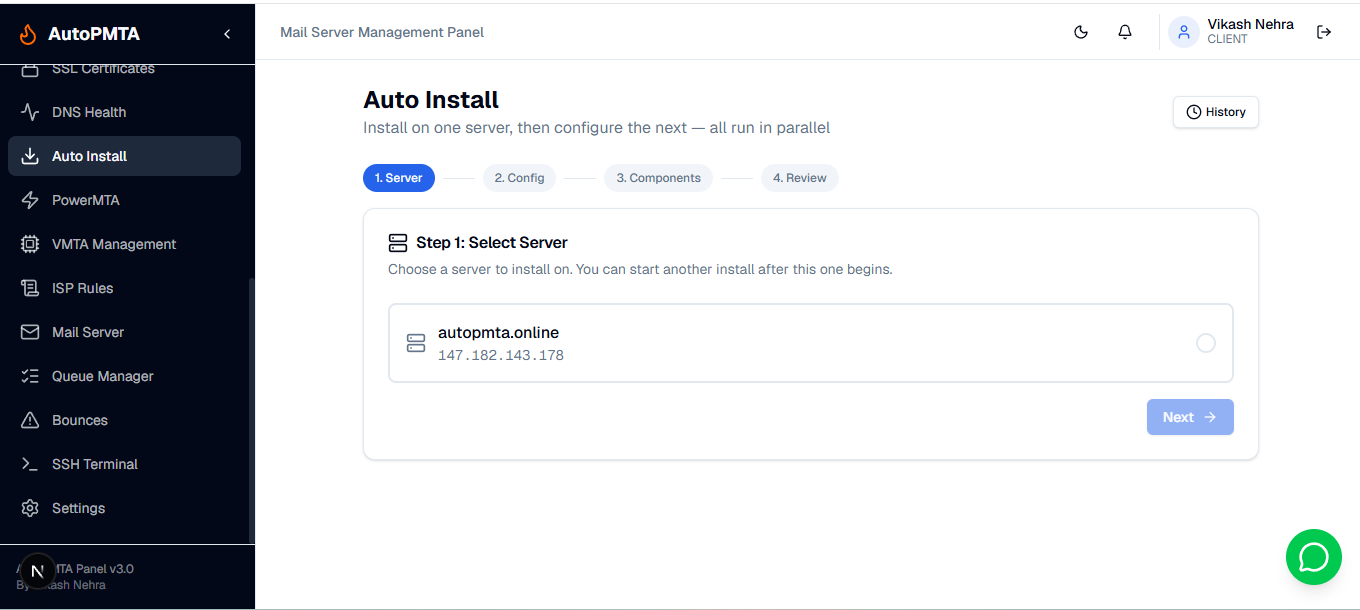The height and width of the screenshot is (610, 1360).
Task: Open the green chat bubble widget
Action: (1313, 557)
